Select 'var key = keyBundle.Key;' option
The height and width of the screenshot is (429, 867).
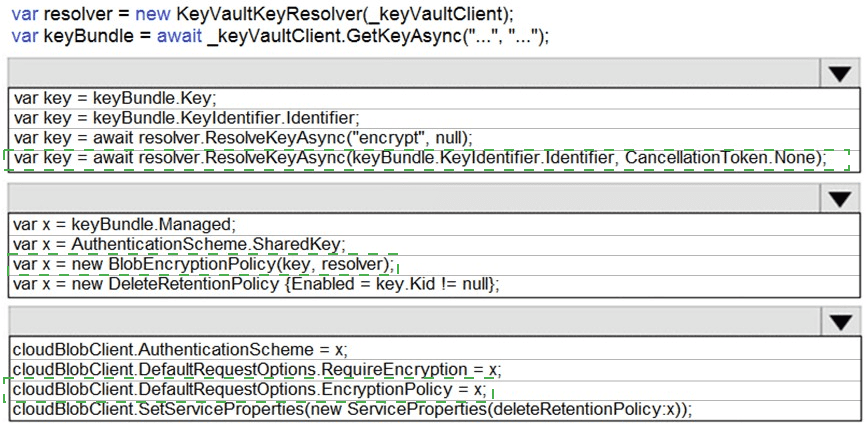click(x=115, y=99)
